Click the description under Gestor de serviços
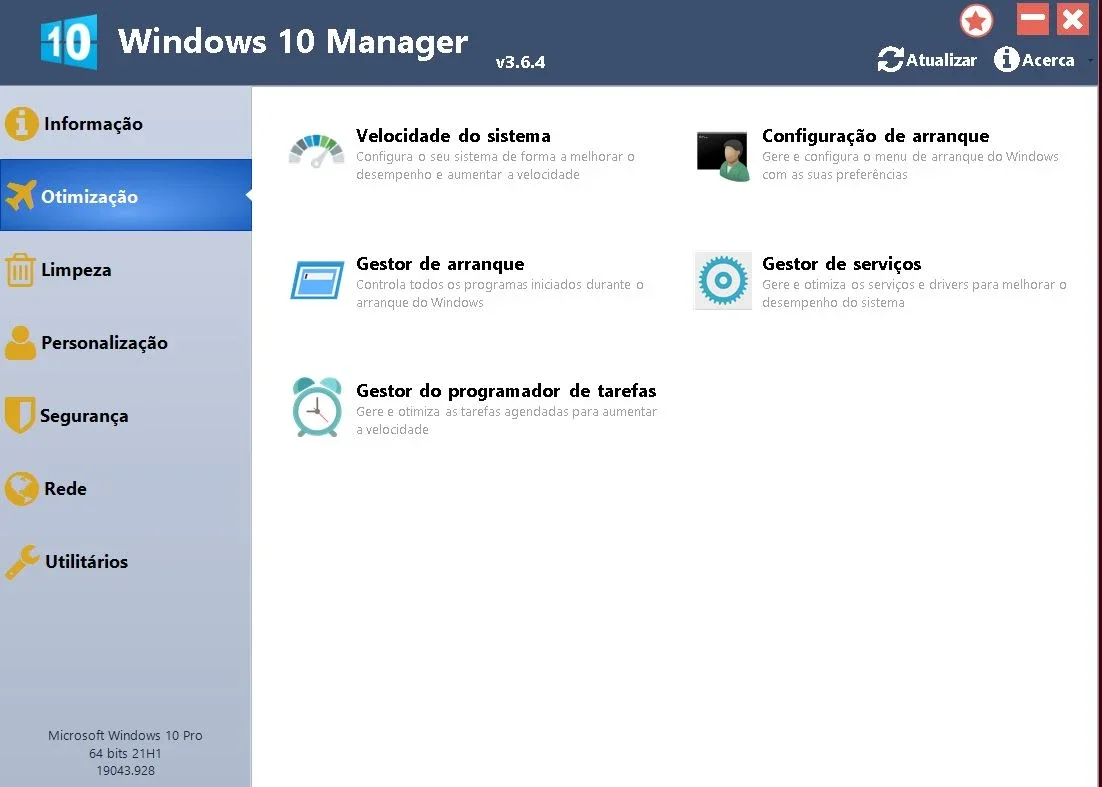1102x787 pixels. [914, 294]
